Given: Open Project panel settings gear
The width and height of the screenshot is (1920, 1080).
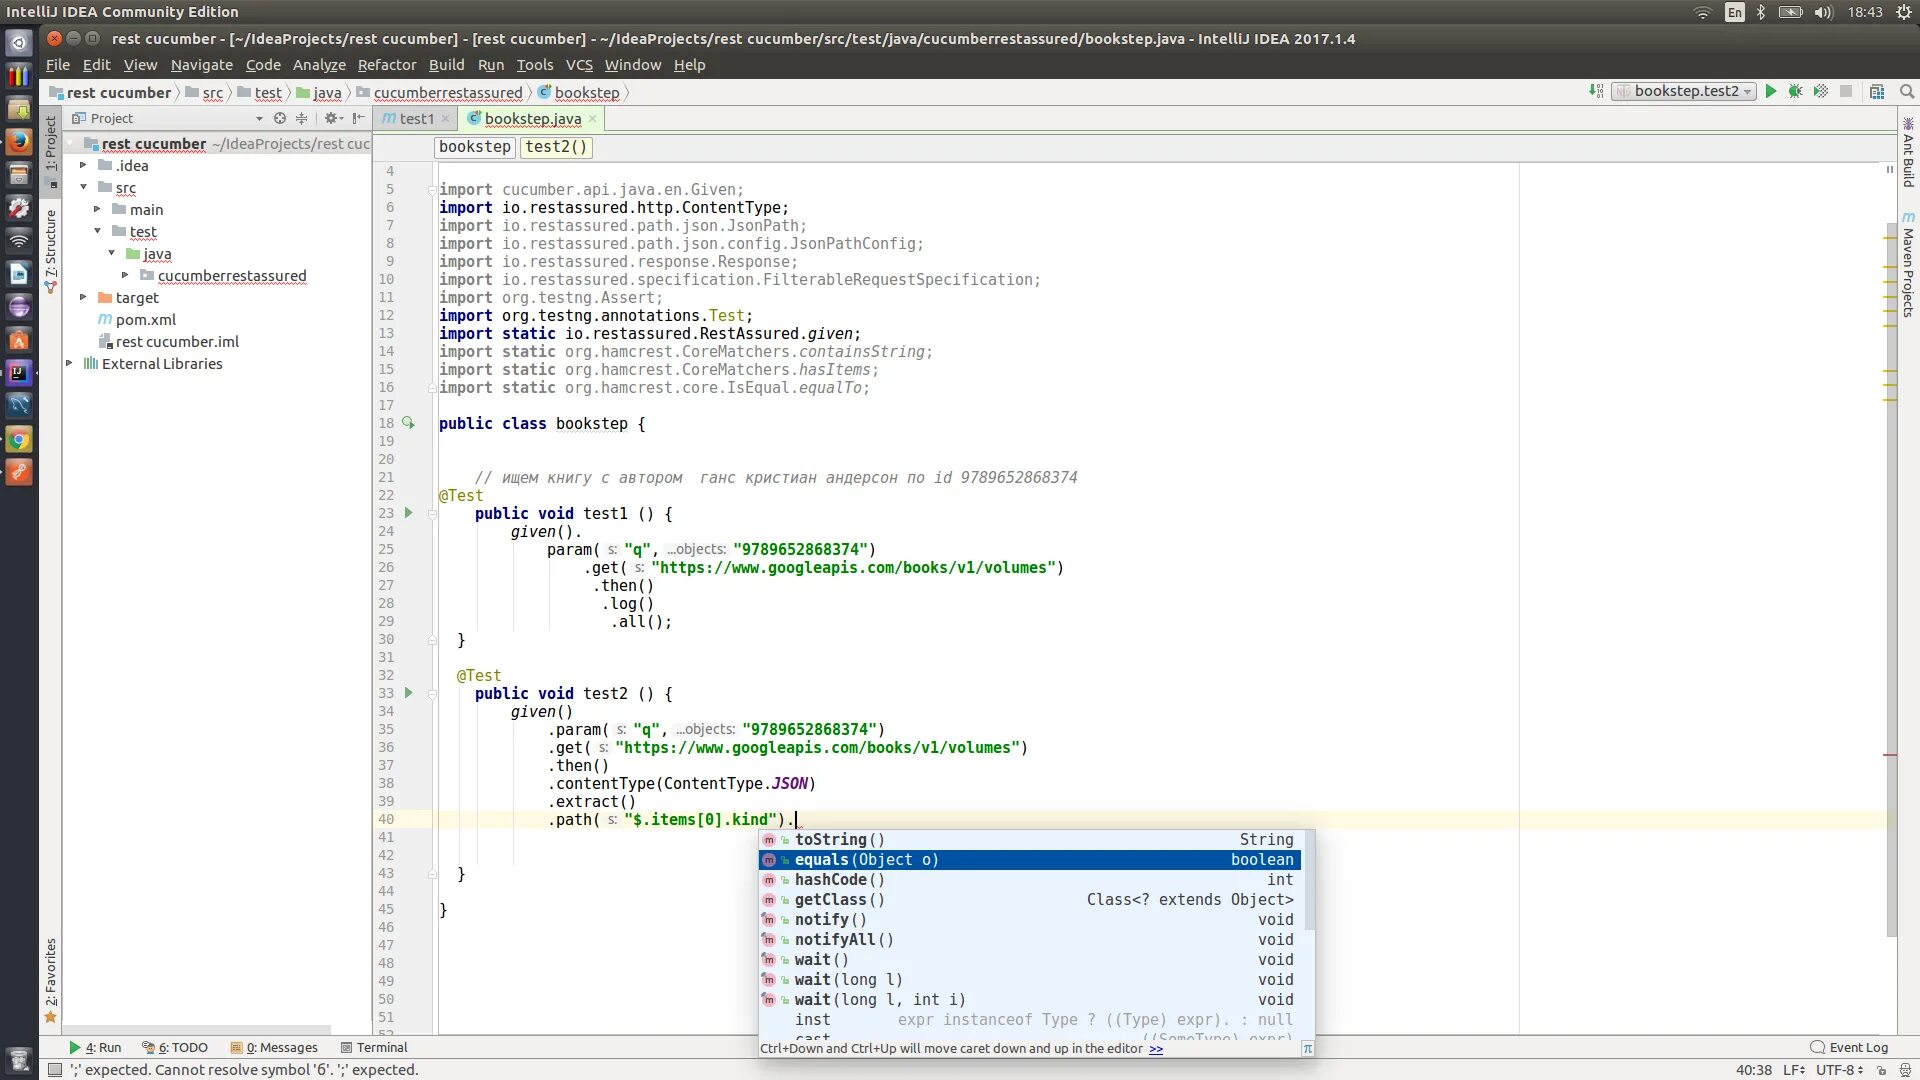Looking at the screenshot, I should coord(333,118).
